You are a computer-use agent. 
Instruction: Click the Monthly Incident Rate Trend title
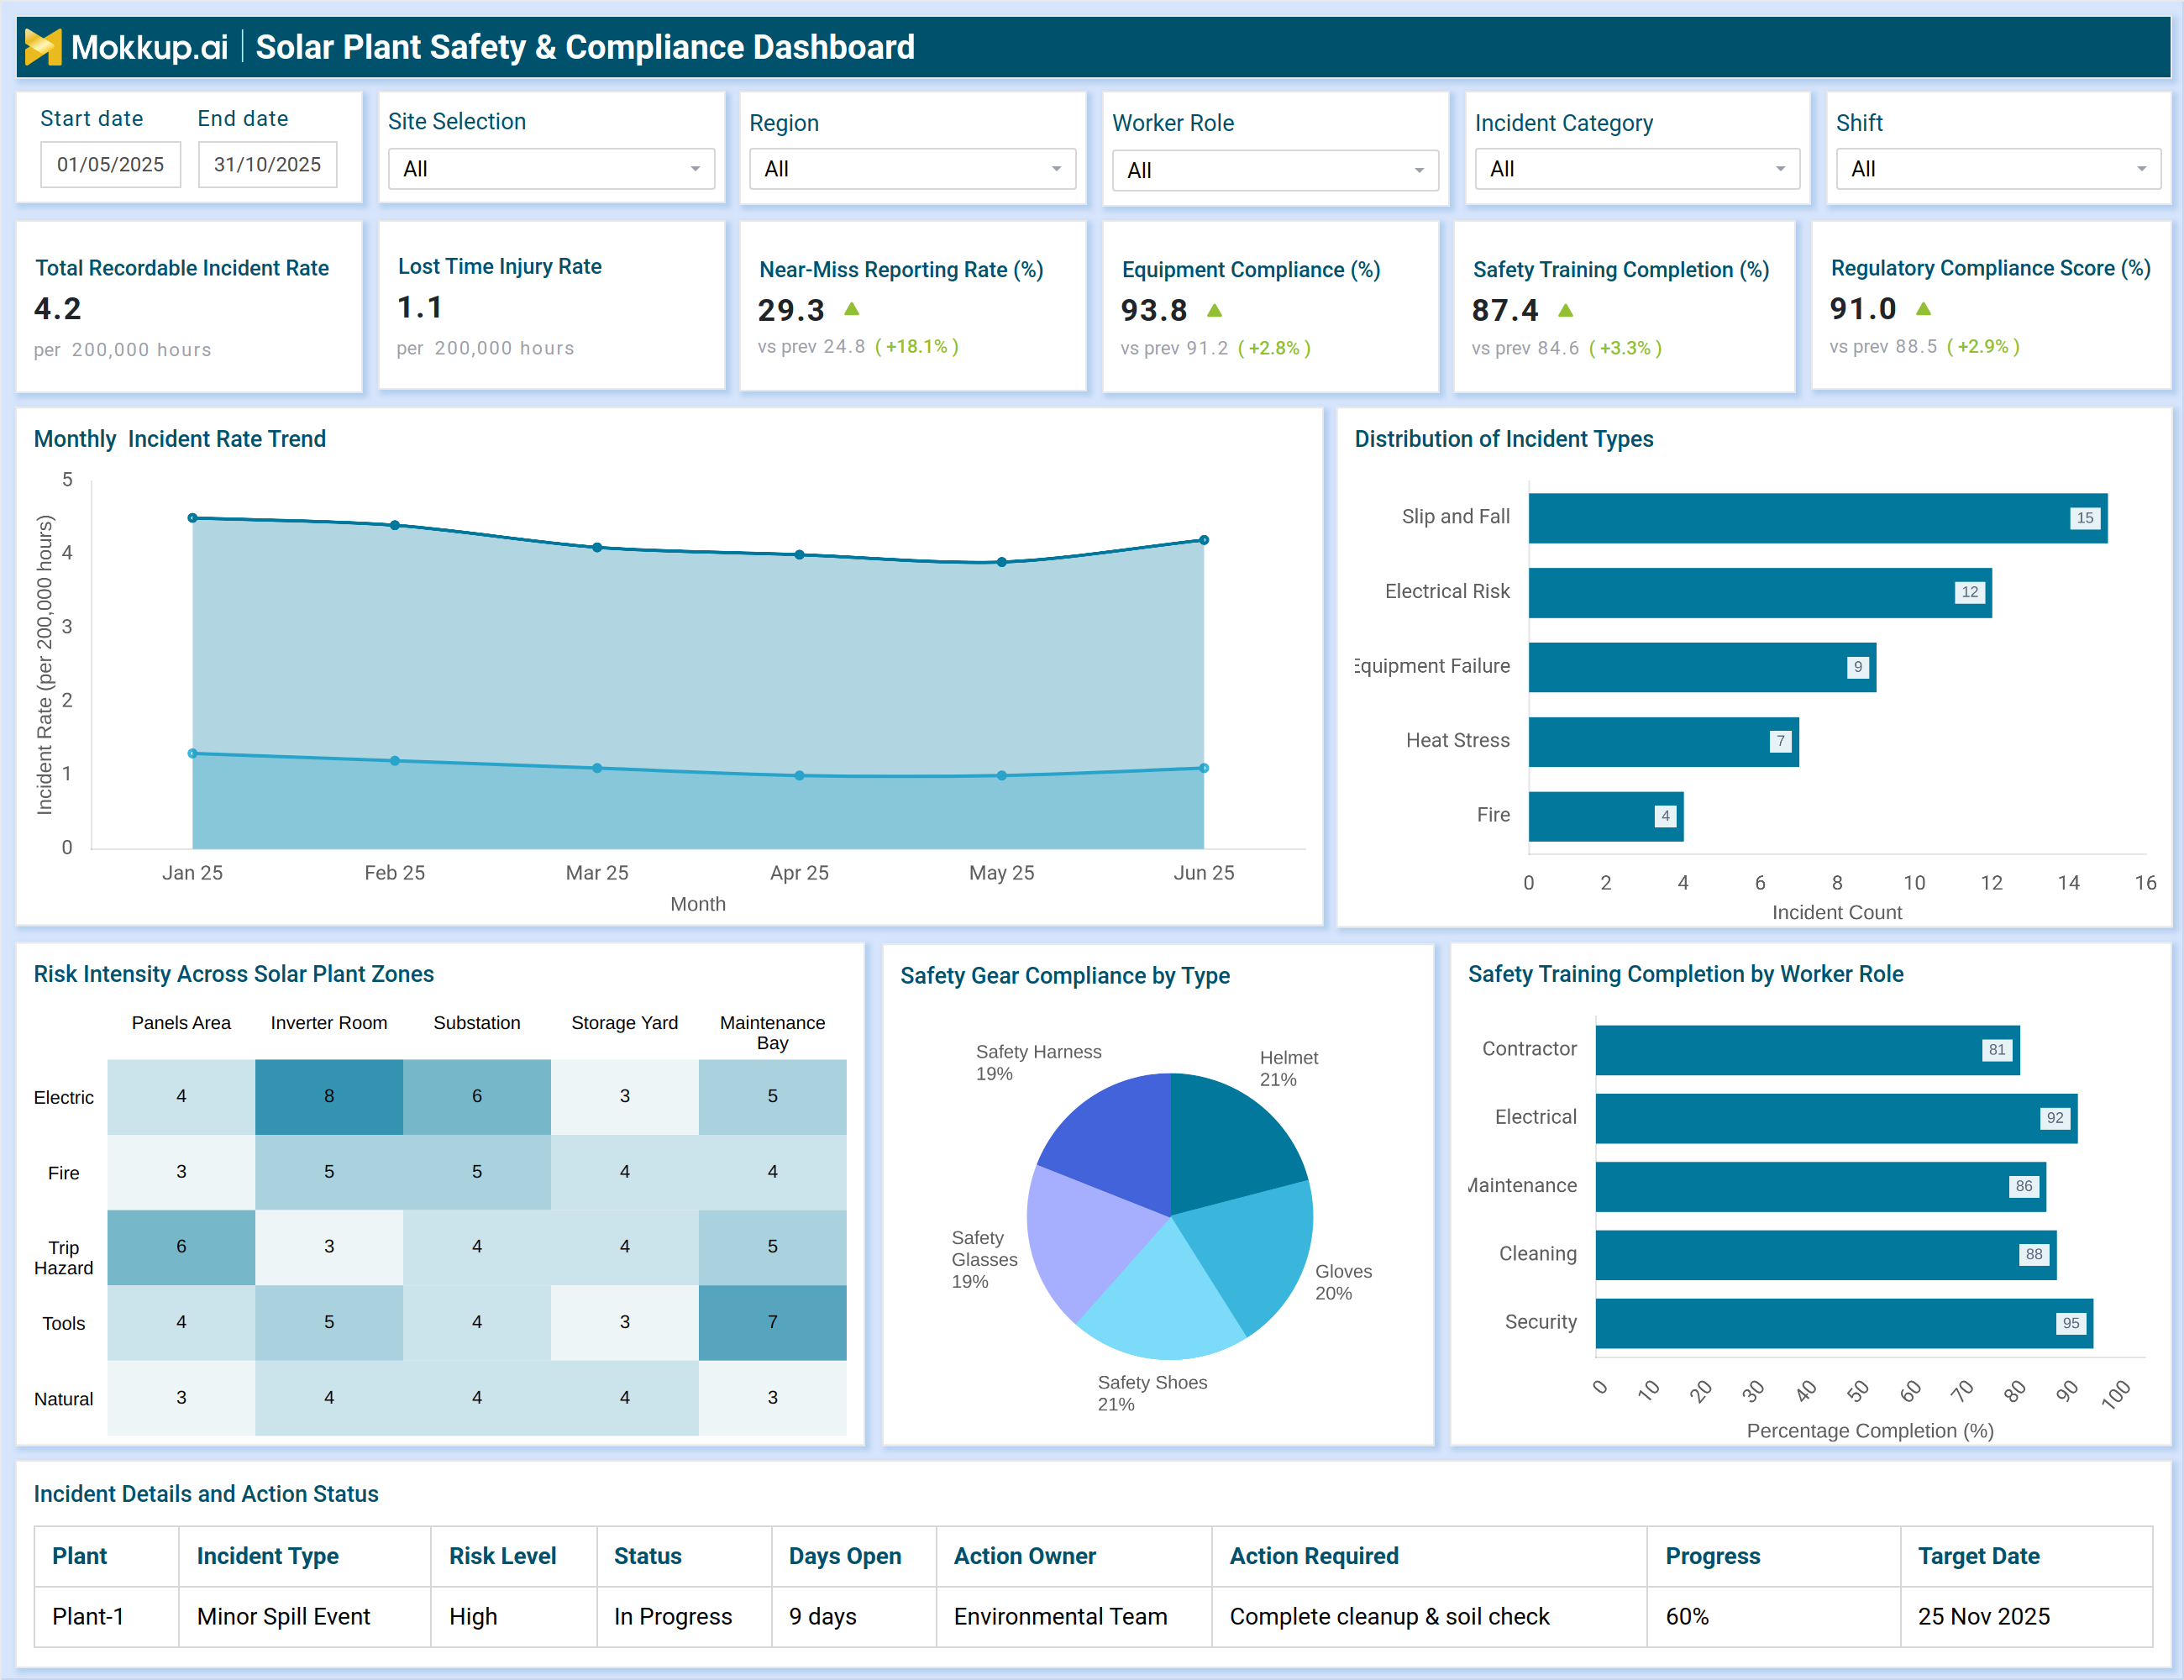coord(180,439)
